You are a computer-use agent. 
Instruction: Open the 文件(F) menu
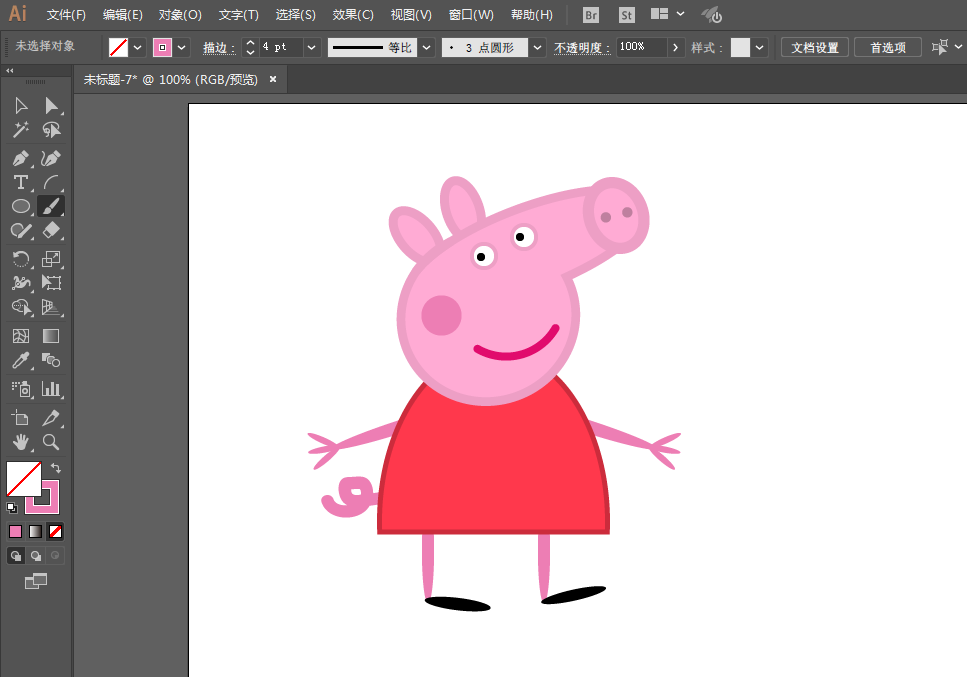[66, 15]
